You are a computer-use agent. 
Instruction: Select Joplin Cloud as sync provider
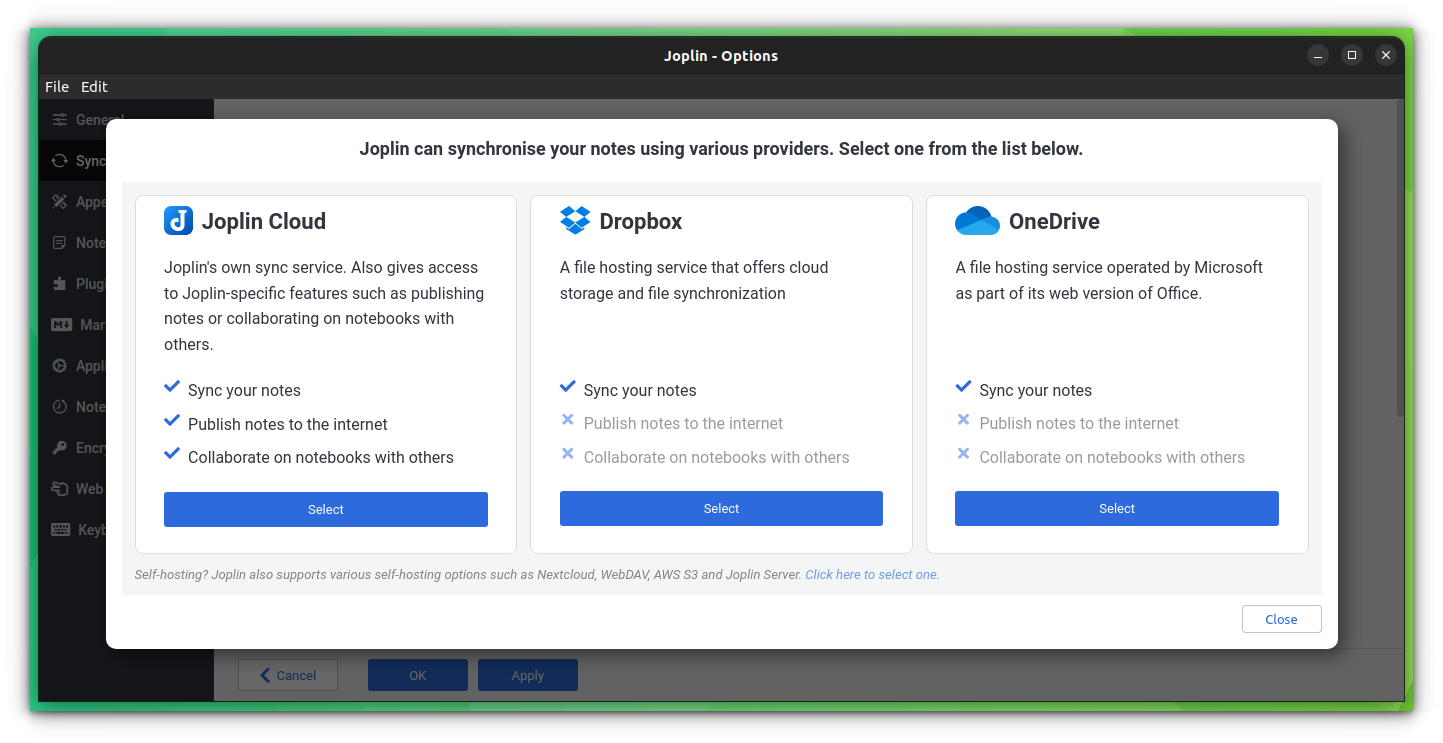(326, 509)
